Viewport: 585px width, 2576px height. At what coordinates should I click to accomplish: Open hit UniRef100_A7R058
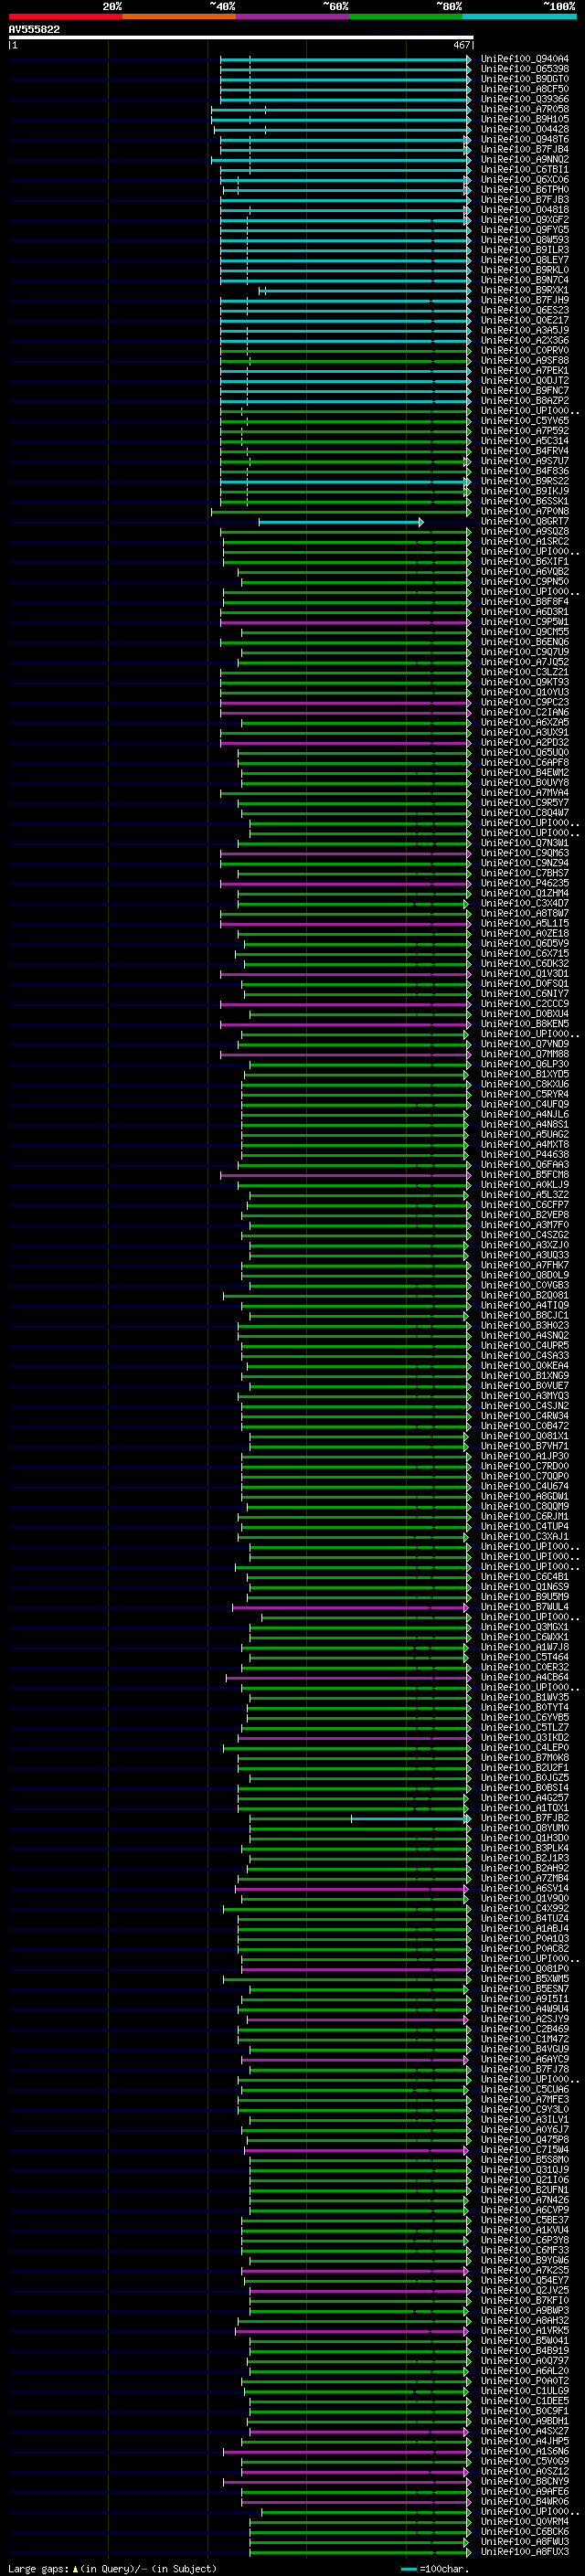tap(525, 109)
